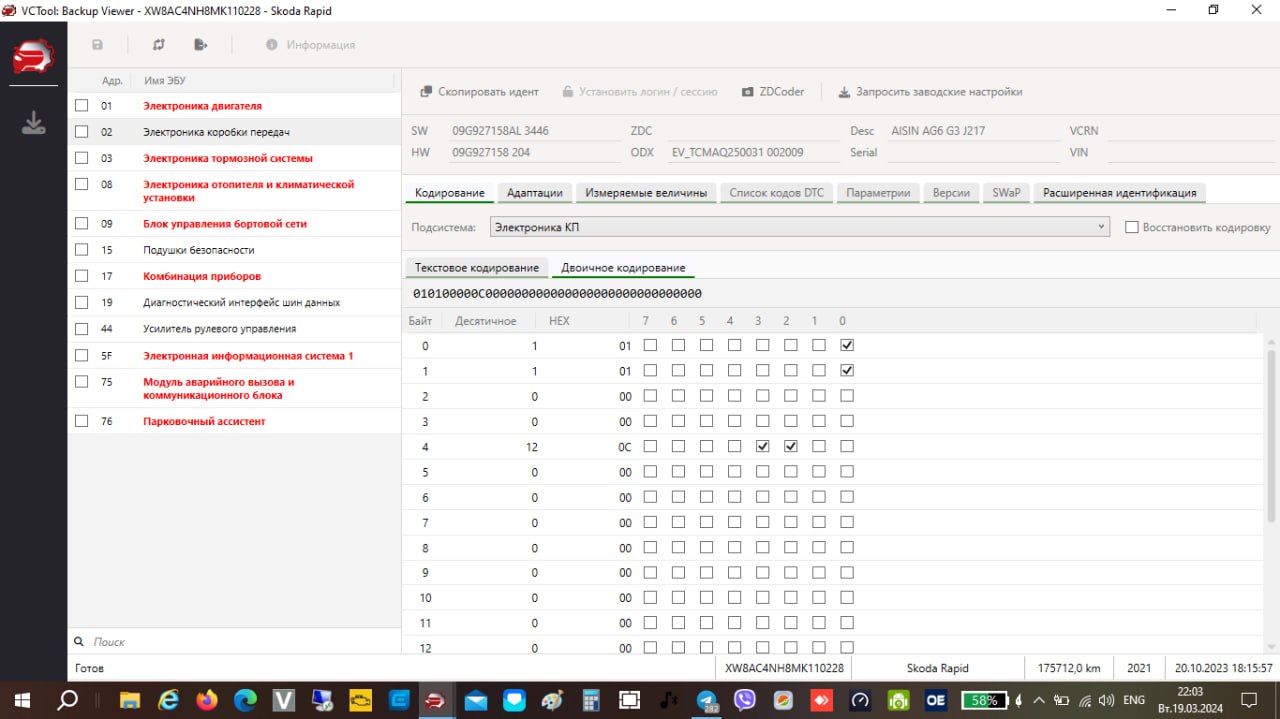1280x719 pixels.
Task: Open taskbar search magnifier
Action: [67, 699]
